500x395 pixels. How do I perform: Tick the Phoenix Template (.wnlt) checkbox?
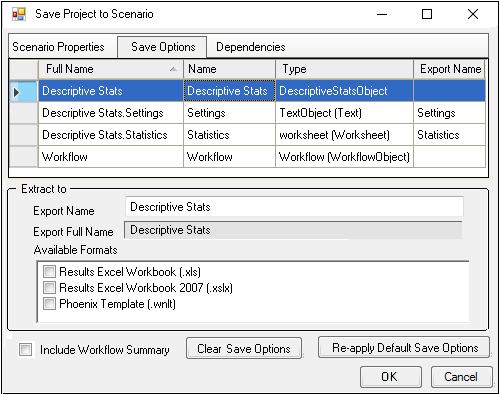[x=49, y=304]
